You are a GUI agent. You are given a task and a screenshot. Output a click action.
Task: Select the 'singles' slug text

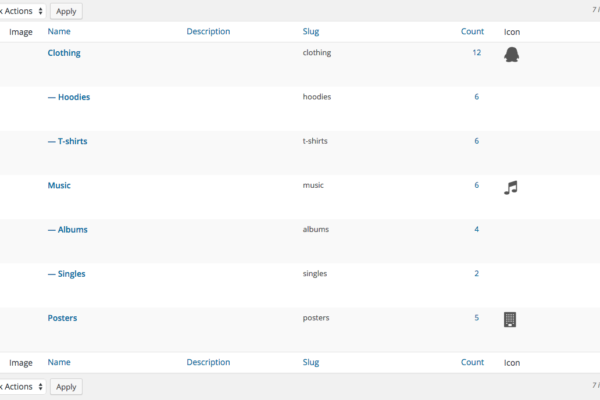coord(315,274)
